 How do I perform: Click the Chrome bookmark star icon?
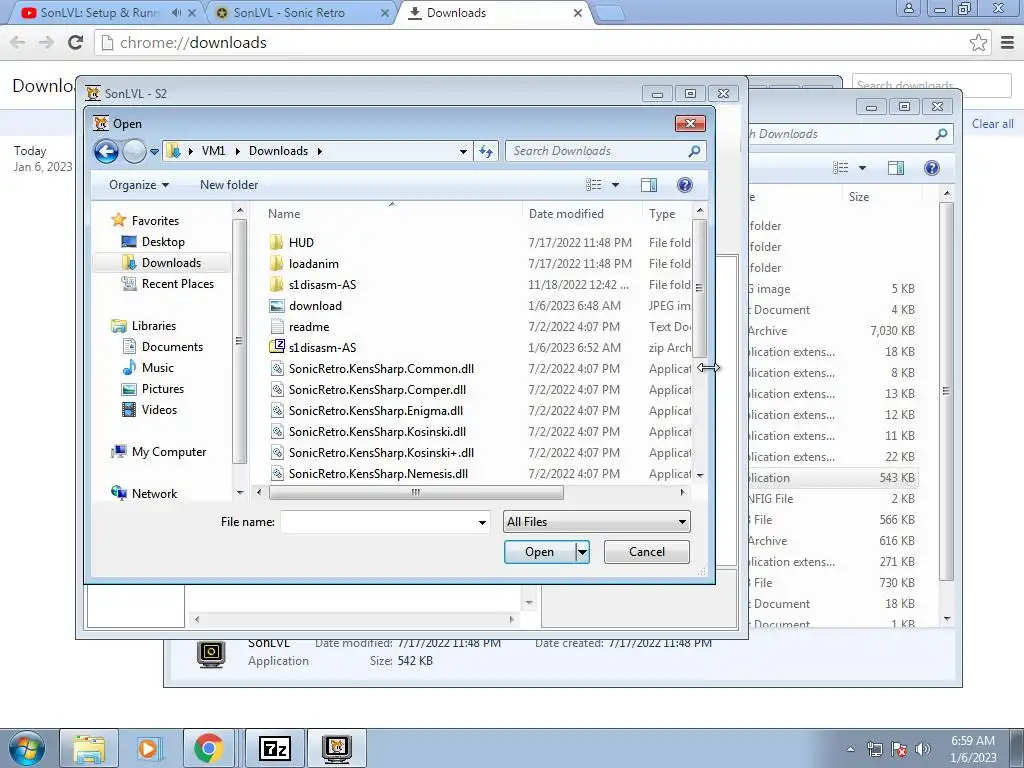pyautogui.click(x=978, y=42)
